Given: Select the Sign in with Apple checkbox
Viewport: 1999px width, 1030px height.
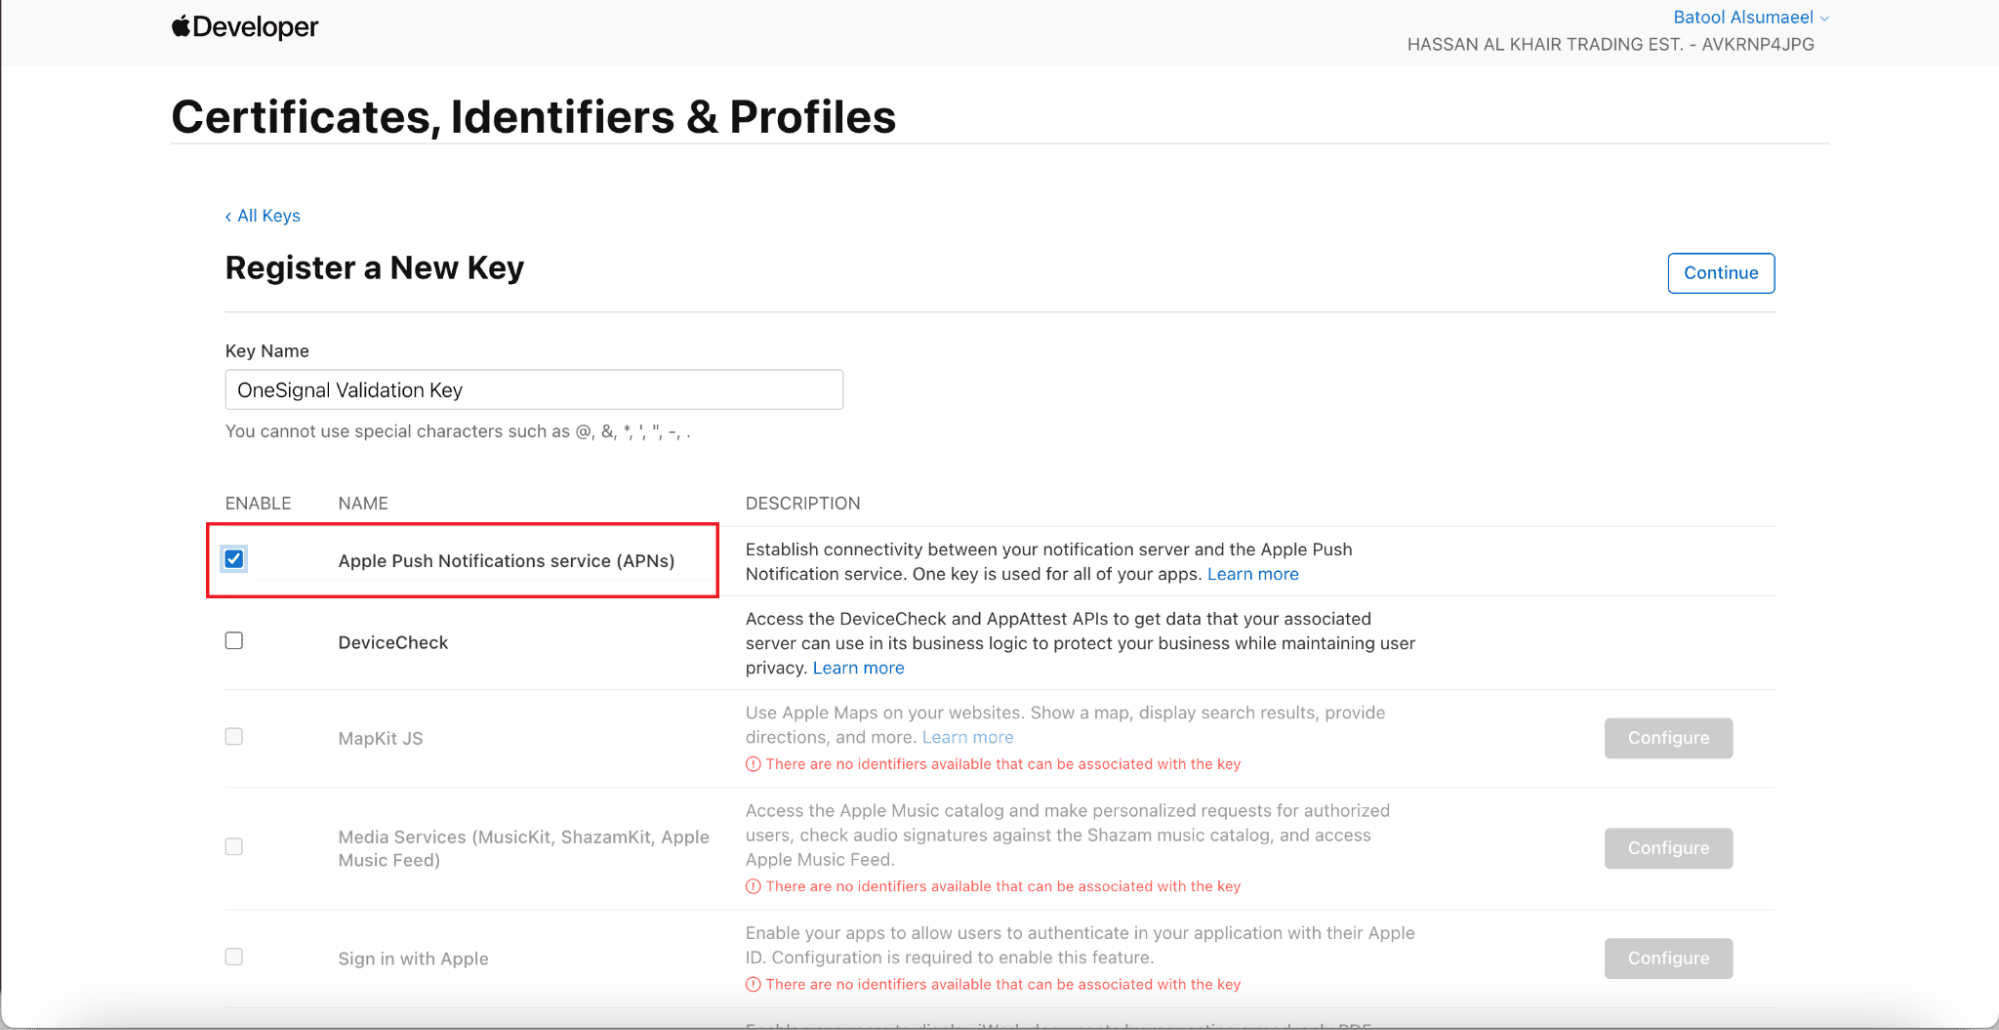Looking at the screenshot, I should click(234, 957).
